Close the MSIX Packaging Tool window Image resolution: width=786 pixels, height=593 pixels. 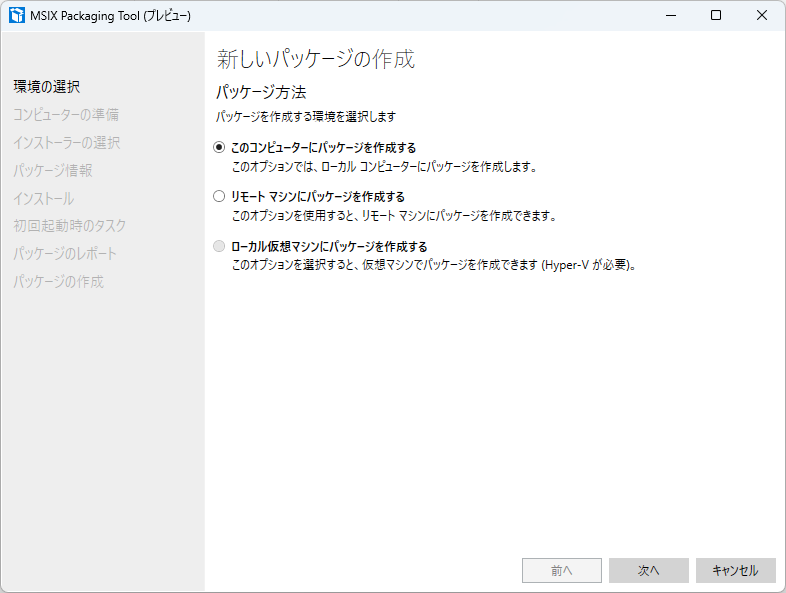[x=762, y=15]
